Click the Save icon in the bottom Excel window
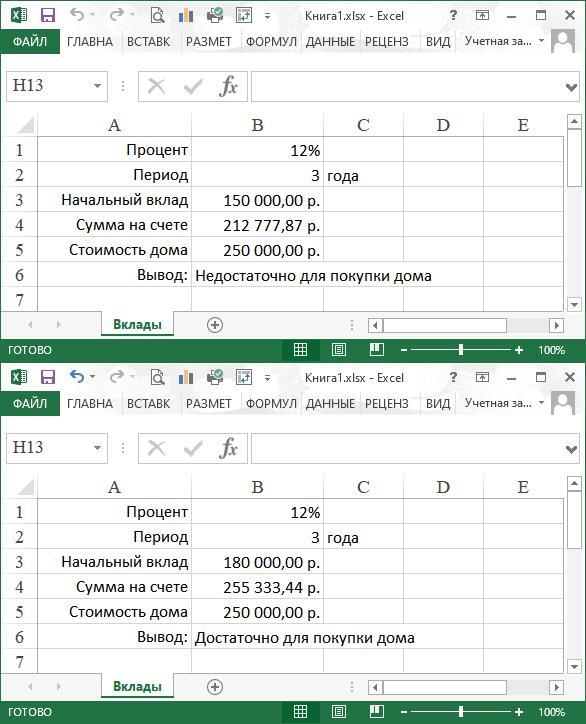 [48, 377]
